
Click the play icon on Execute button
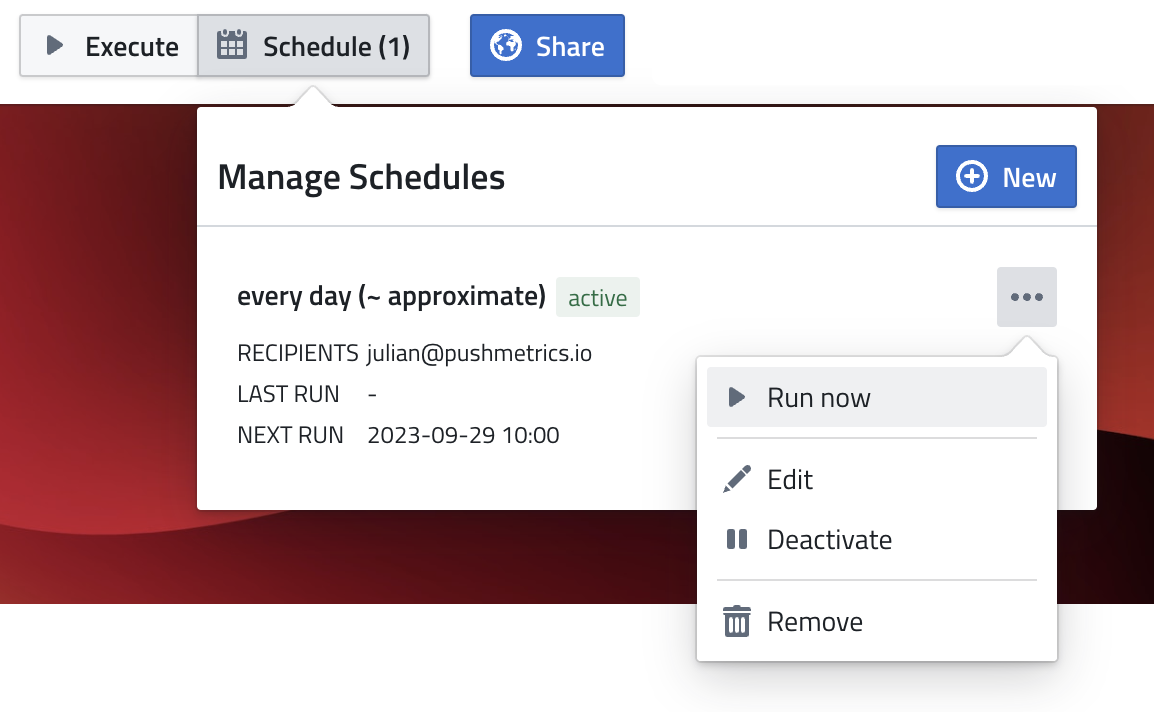55,45
